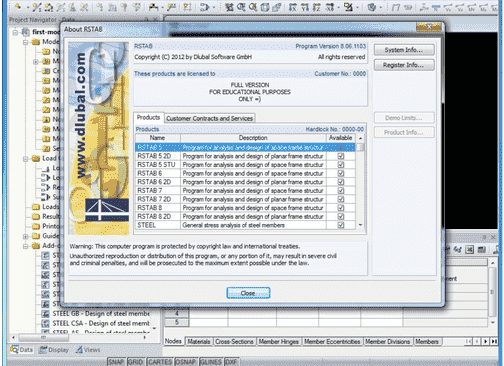Click the STEEL CSA module icon

(45, 323)
